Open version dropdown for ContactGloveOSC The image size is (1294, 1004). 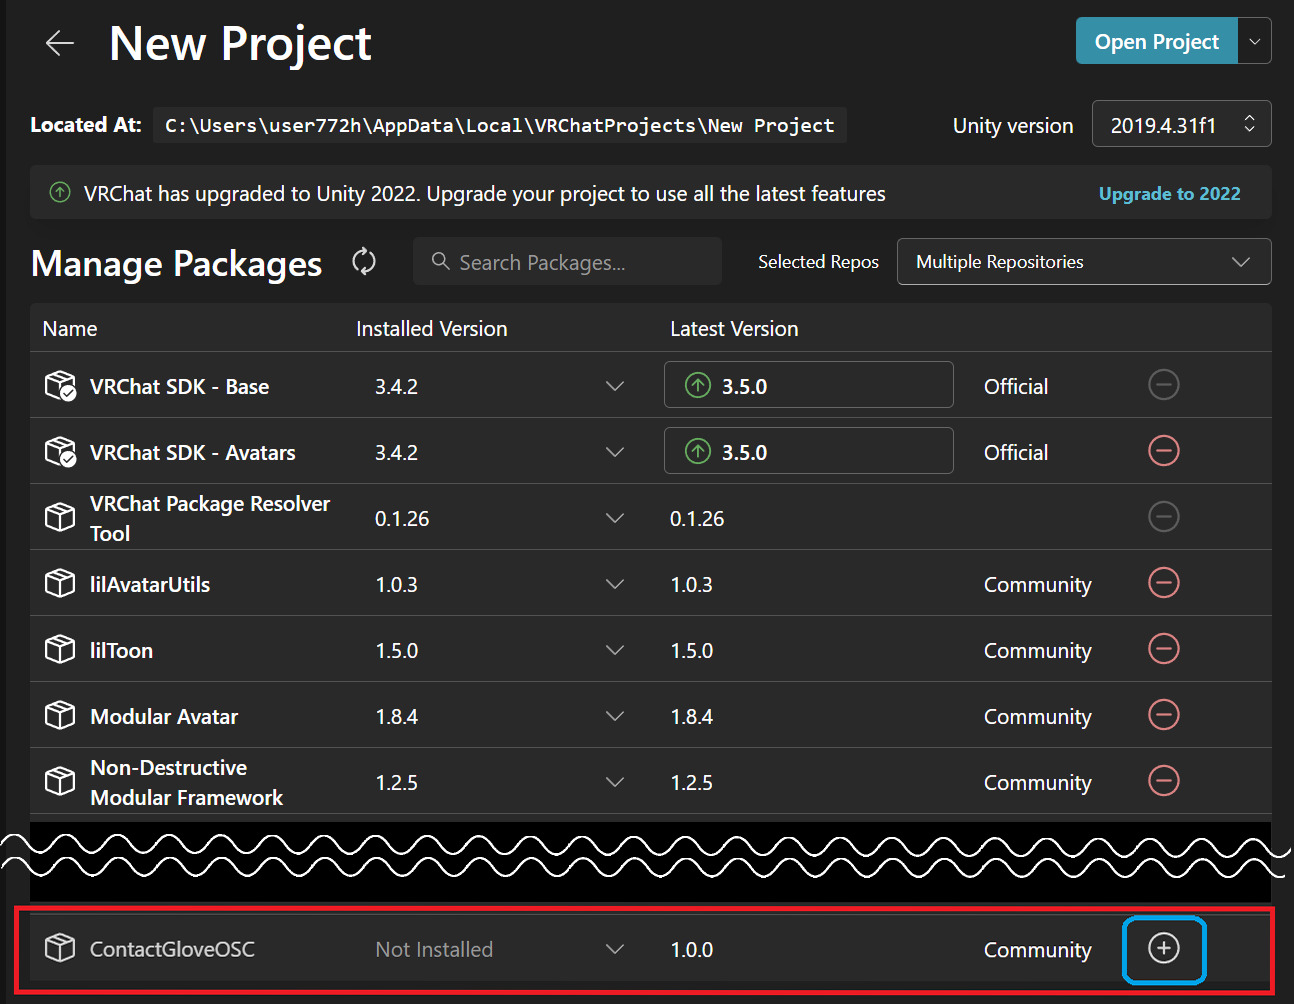[615, 949]
